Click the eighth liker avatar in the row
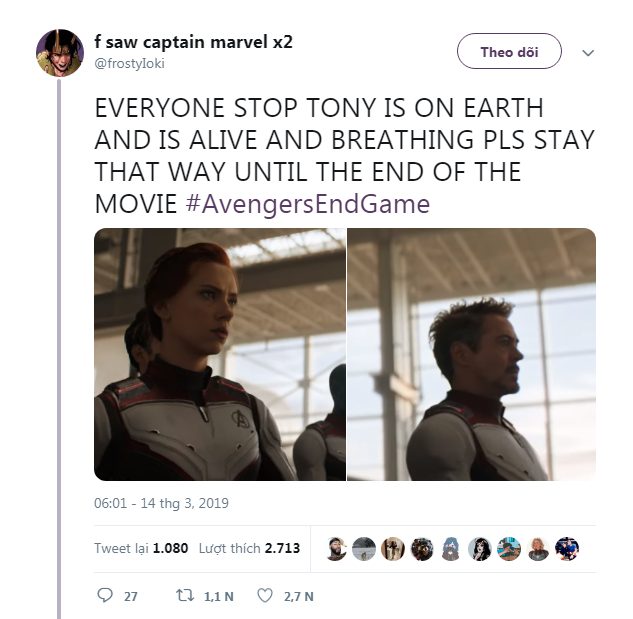 (x=538, y=548)
